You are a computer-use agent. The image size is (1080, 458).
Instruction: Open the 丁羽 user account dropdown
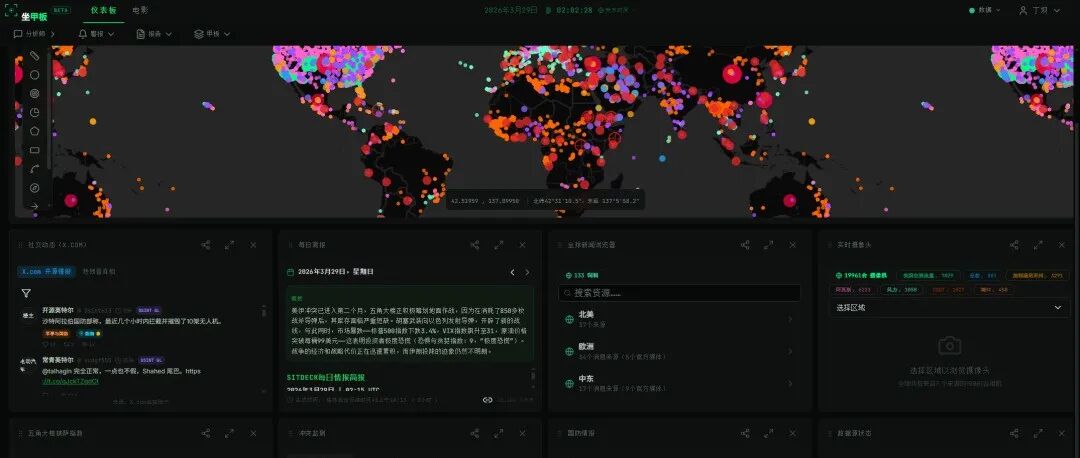1039,10
